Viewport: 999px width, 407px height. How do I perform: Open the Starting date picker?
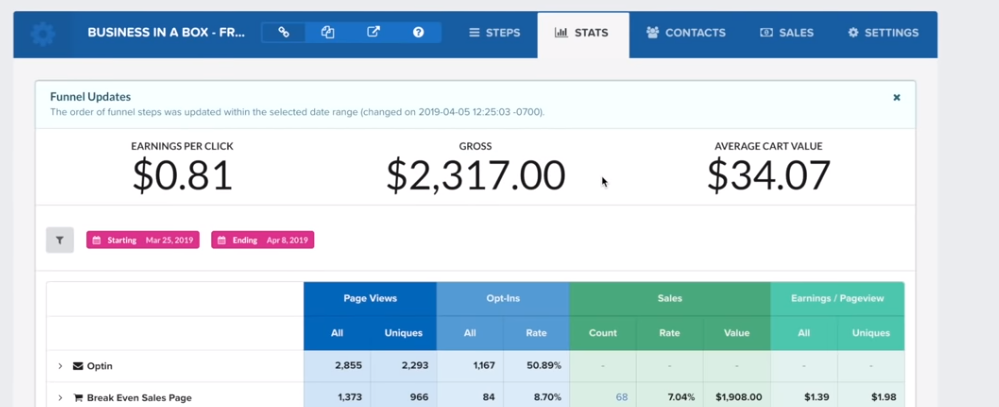(x=143, y=240)
